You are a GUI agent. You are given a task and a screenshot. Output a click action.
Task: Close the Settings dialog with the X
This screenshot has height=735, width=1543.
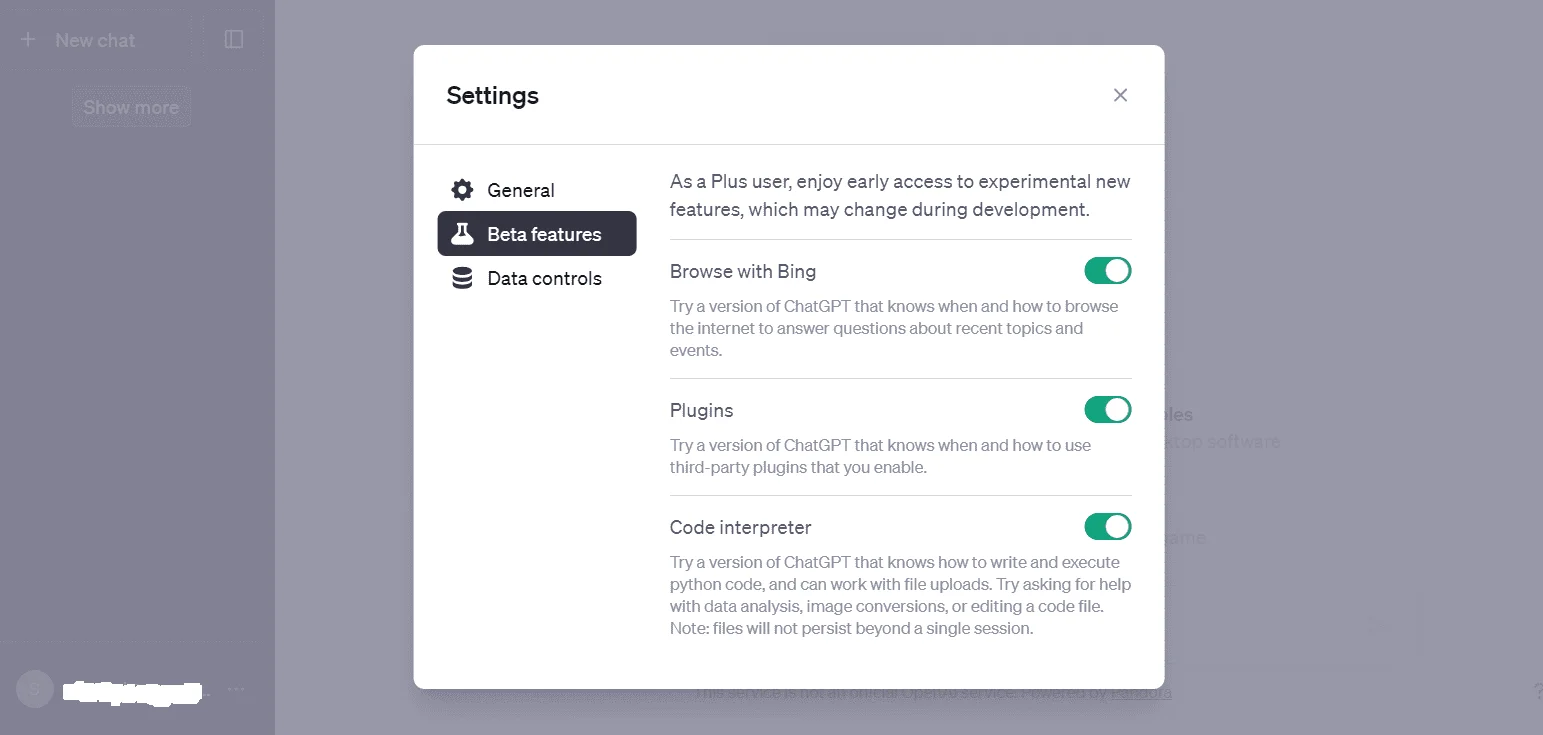[x=1120, y=95]
